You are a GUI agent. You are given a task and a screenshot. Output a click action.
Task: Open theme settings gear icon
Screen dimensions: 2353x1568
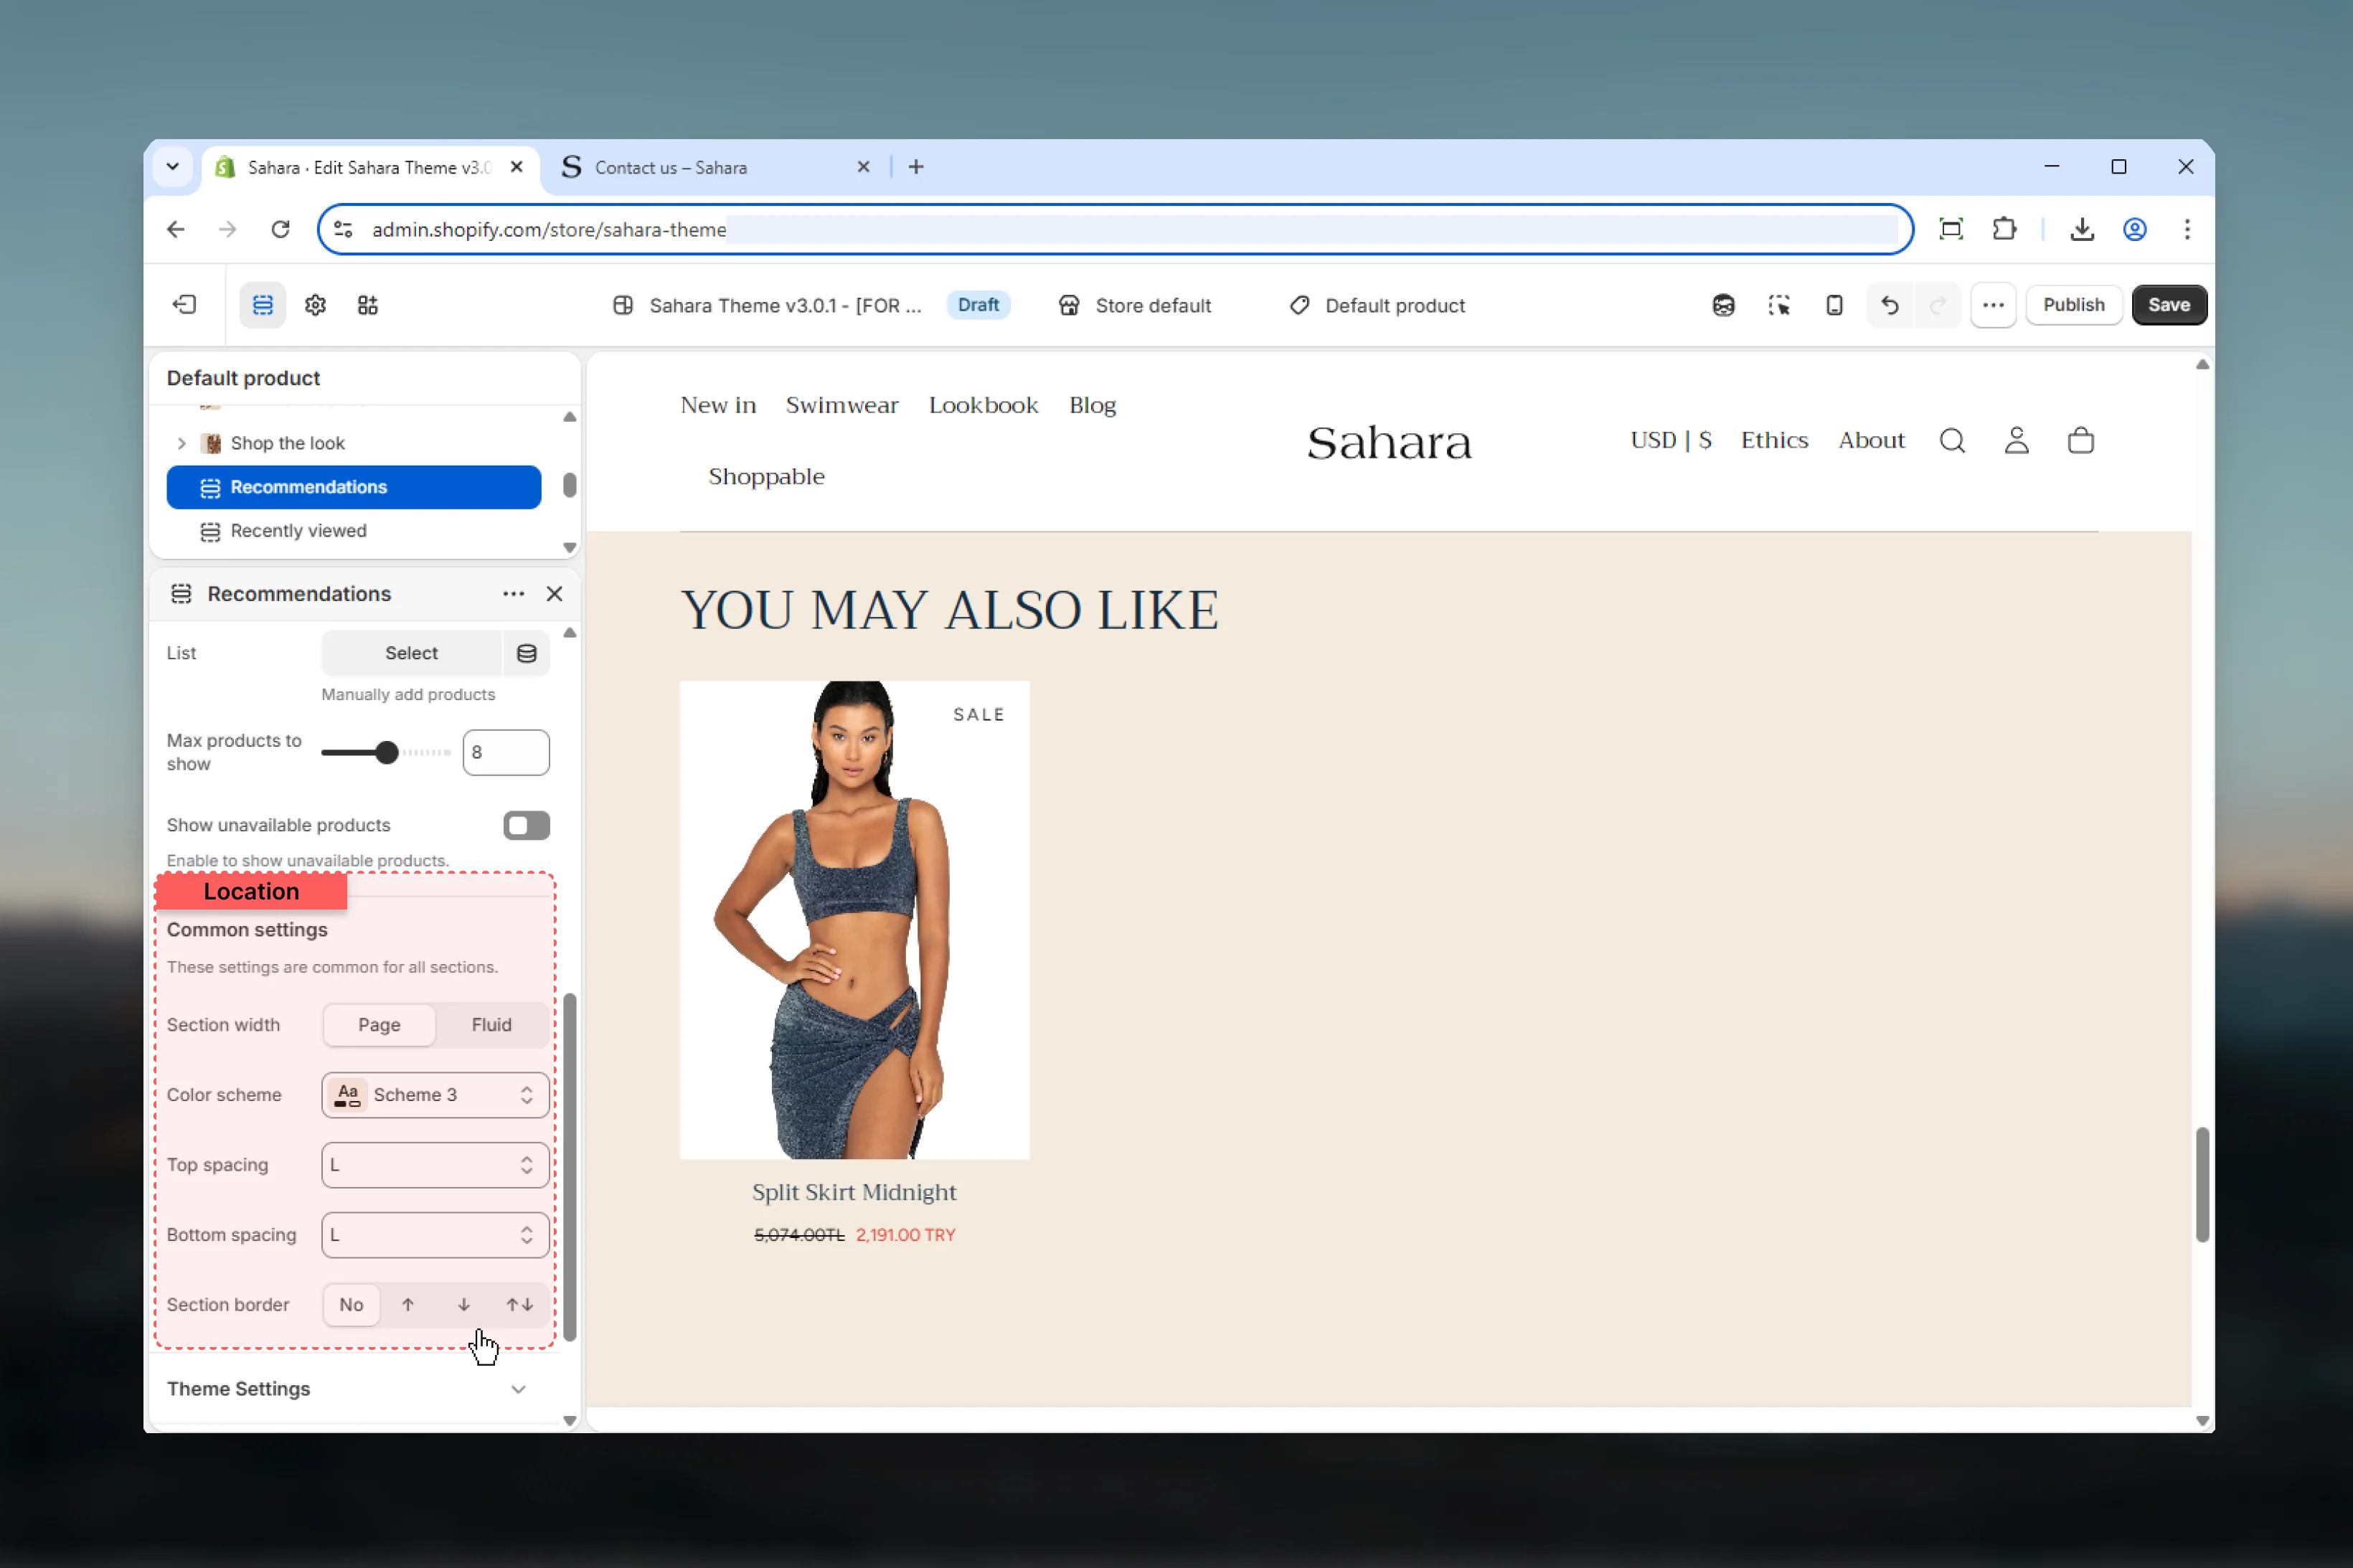tap(315, 305)
